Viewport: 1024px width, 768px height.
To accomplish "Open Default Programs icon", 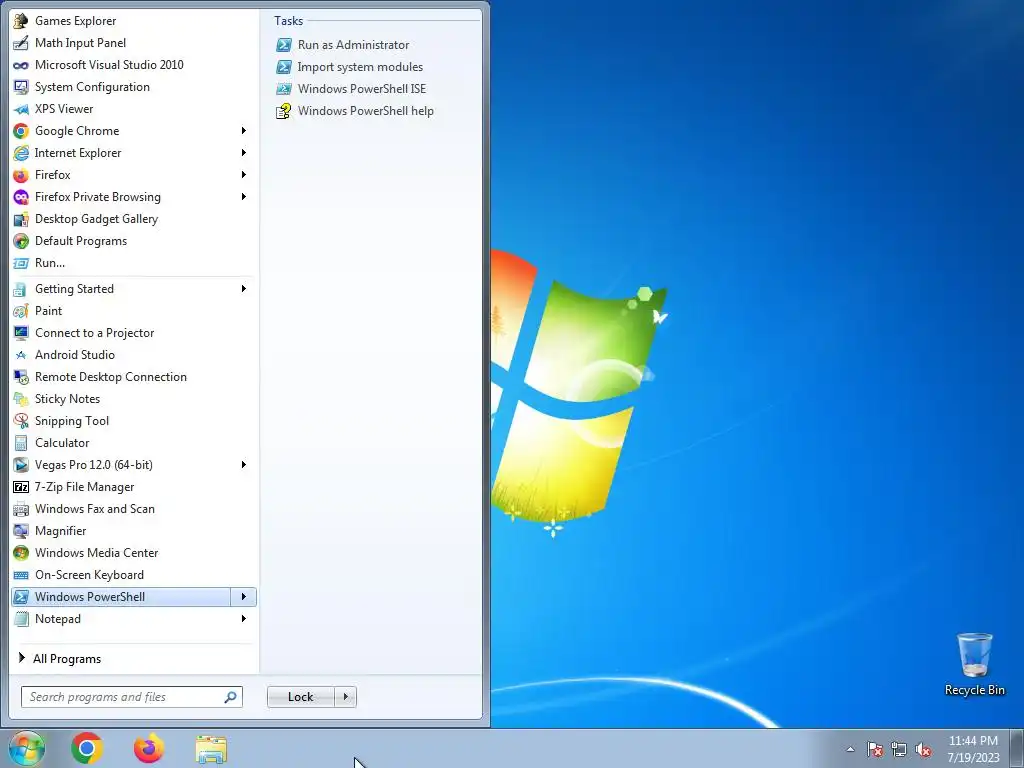I will 21,241.
